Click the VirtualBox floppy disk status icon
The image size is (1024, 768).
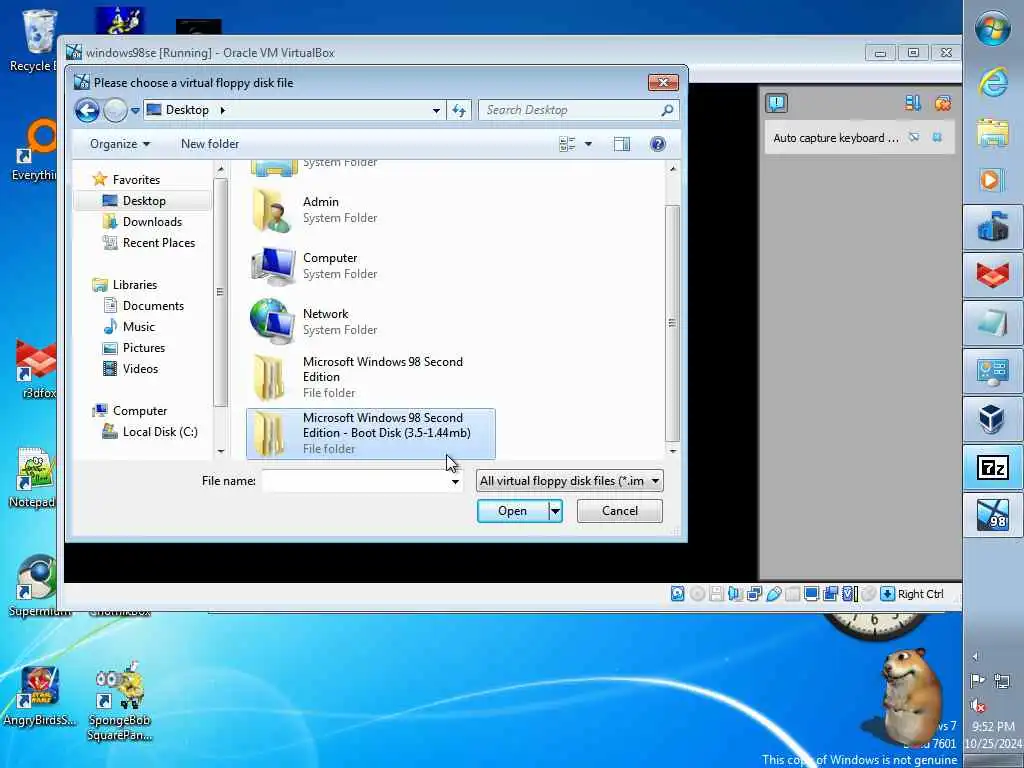click(x=716, y=594)
